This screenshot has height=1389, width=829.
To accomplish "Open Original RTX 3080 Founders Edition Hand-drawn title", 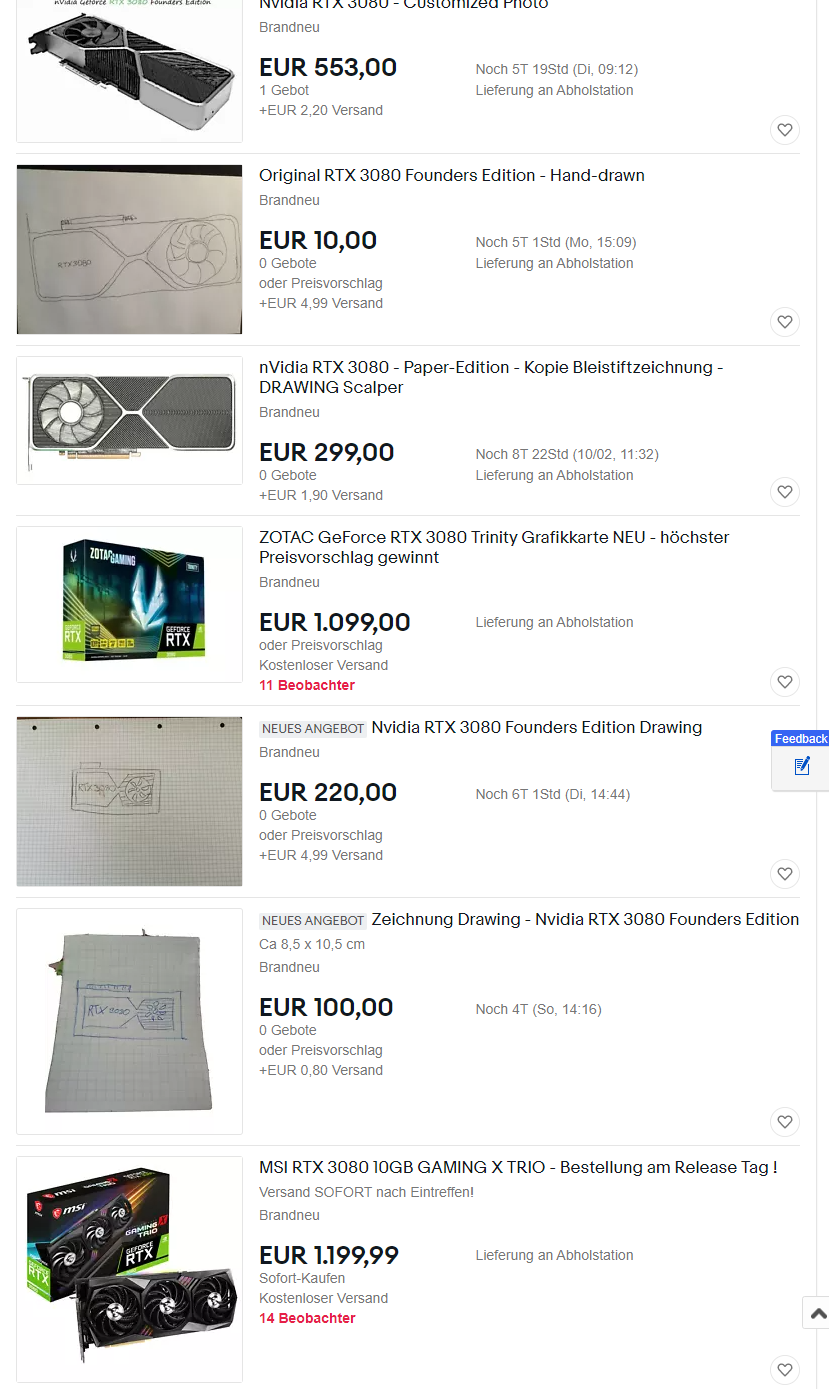I will (x=452, y=176).
